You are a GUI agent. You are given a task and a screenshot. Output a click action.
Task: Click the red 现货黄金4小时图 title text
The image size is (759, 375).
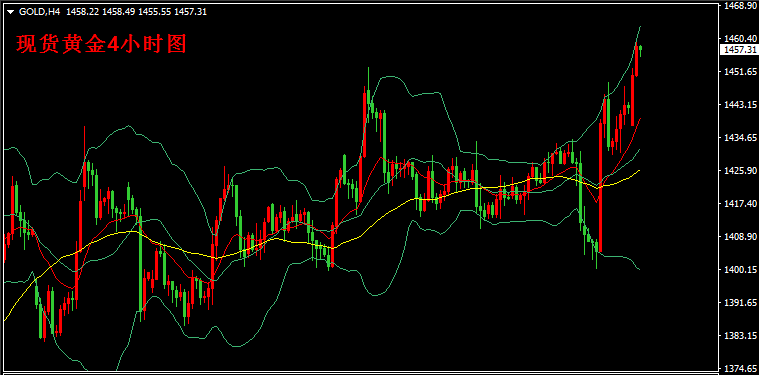pyautogui.click(x=102, y=45)
